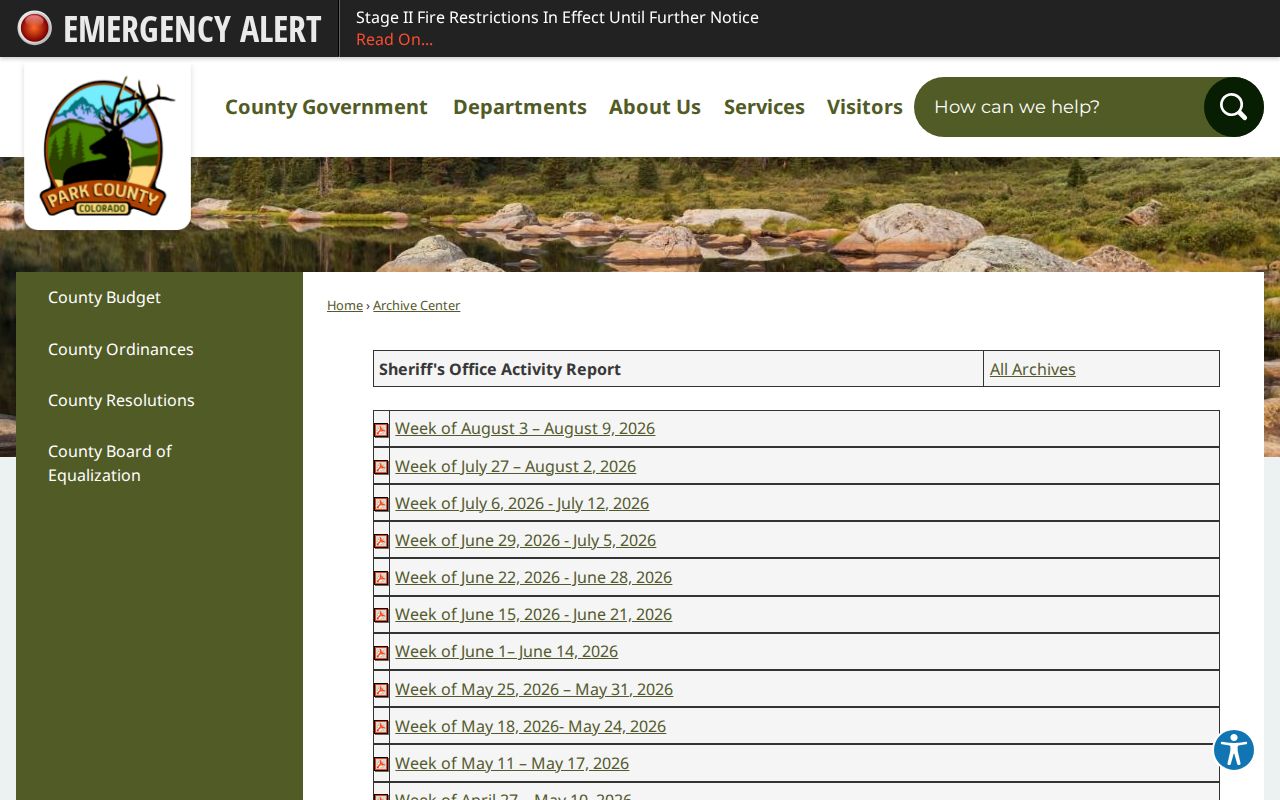Image resolution: width=1280 pixels, height=800 pixels.
Task: Click the Park County Colorado logo
Action: coord(107,146)
